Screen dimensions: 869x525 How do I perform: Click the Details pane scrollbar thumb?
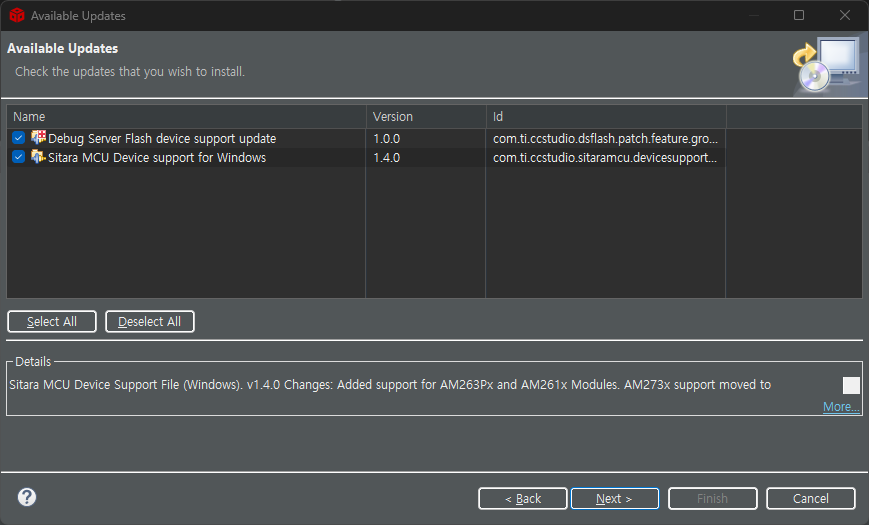coord(851,385)
